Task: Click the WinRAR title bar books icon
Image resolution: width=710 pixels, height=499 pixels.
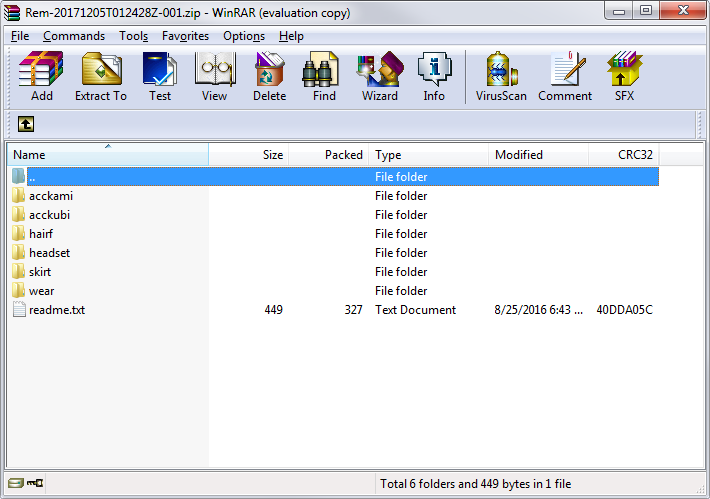Action: [x=12, y=13]
